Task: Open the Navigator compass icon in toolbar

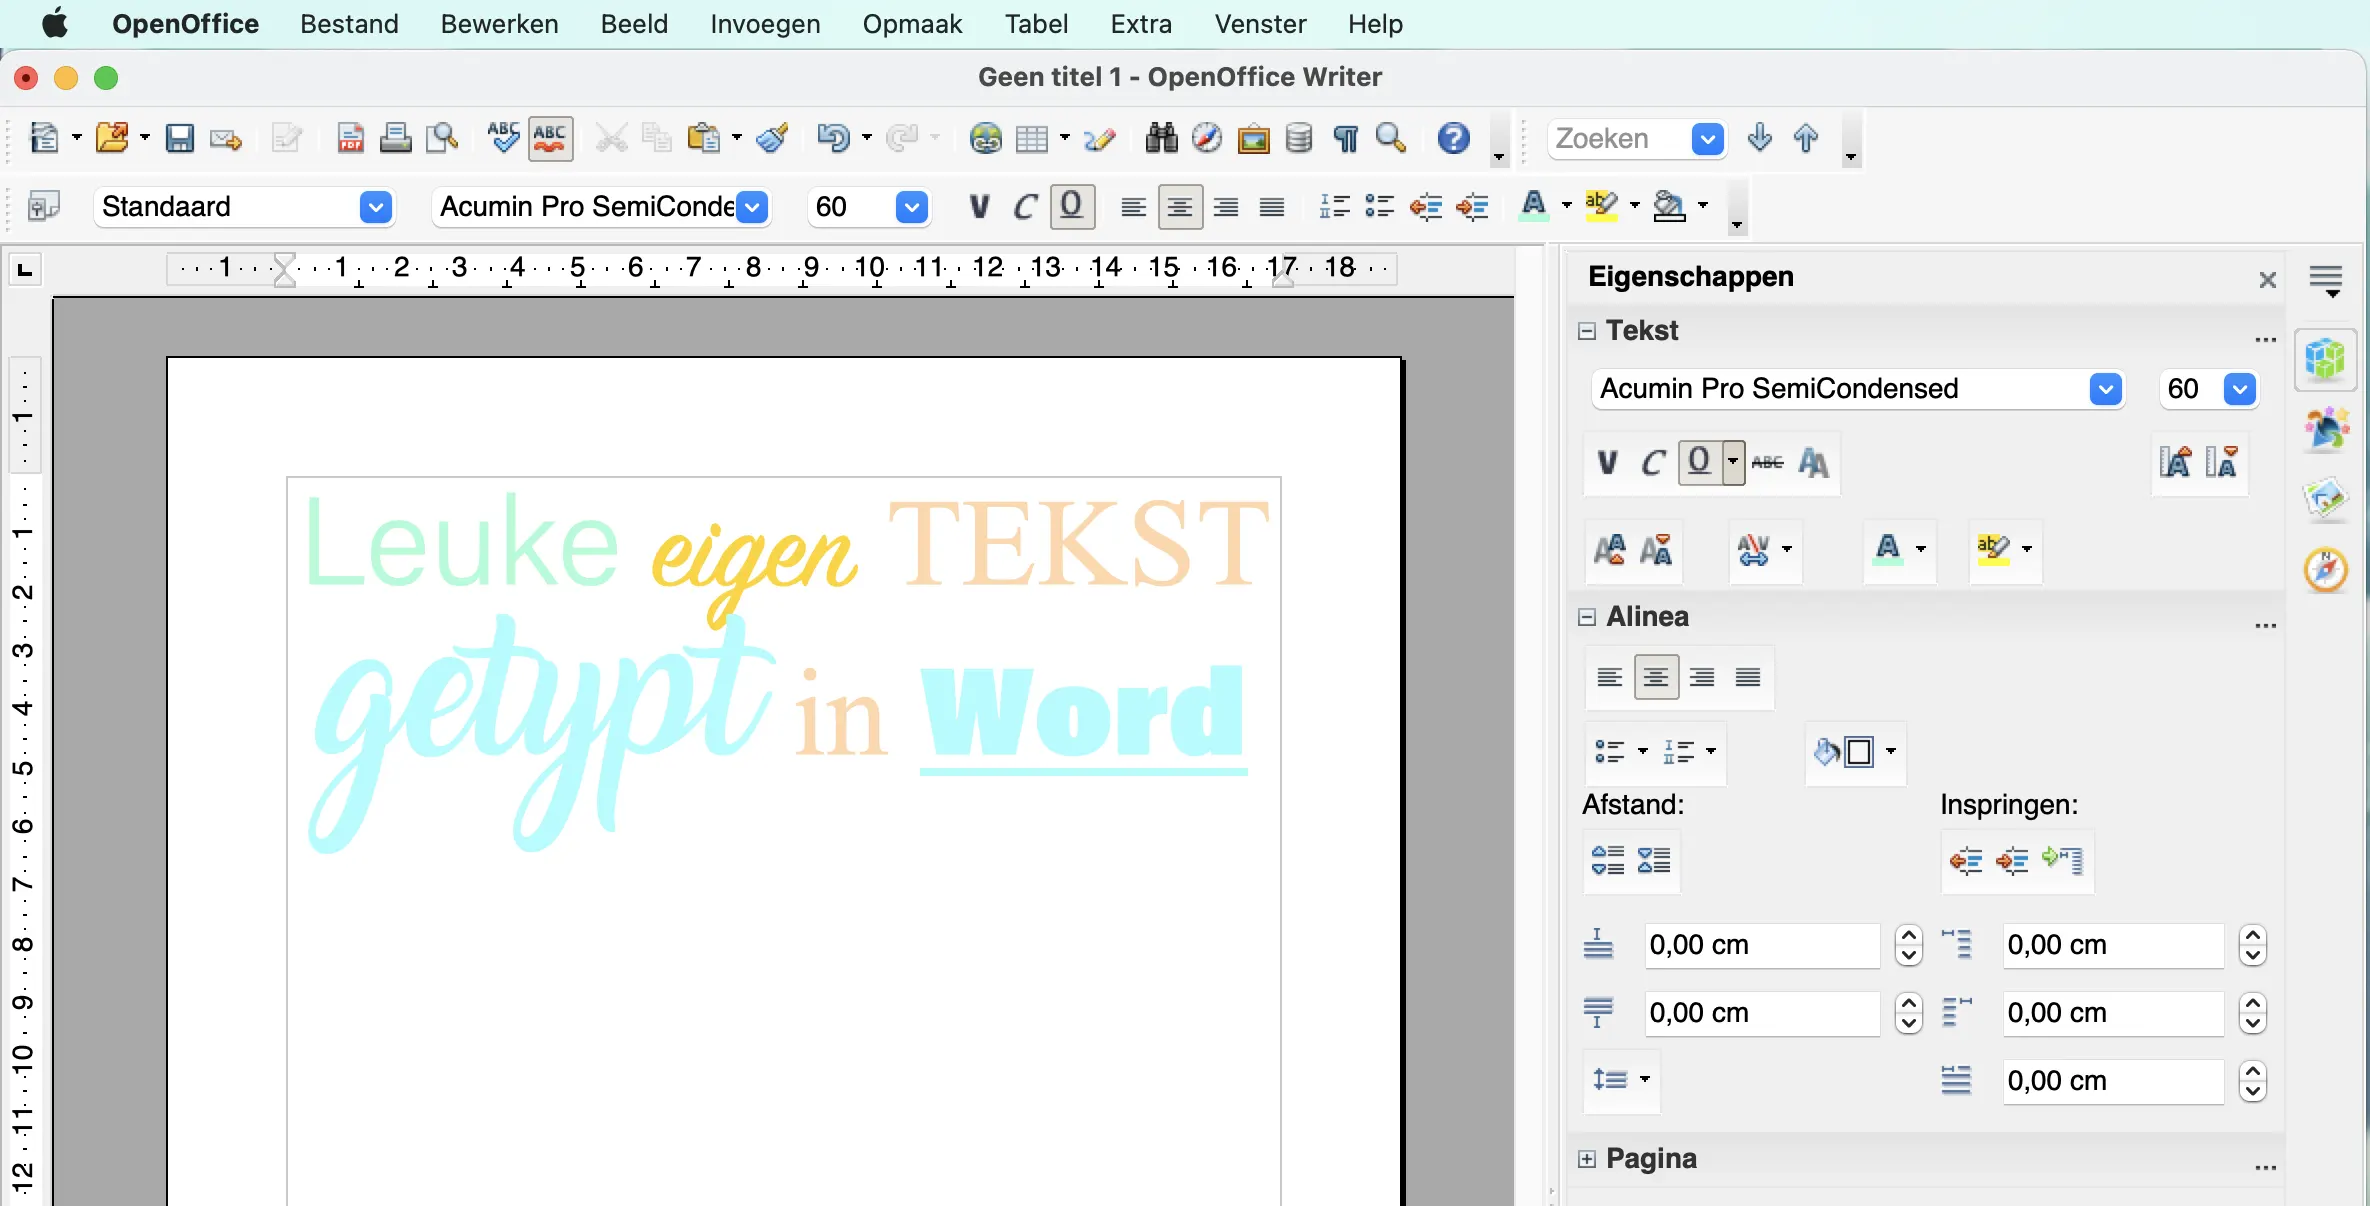Action: click(x=1207, y=138)
